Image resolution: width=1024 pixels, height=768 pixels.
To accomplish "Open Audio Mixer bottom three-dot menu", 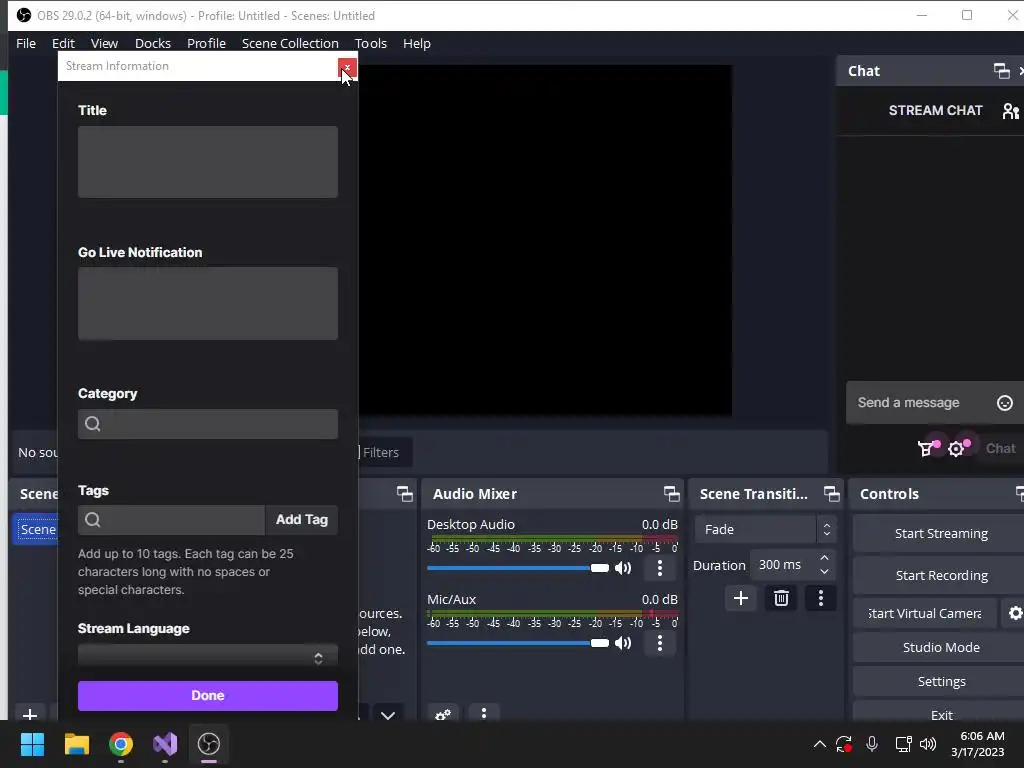I will point(483,713).
